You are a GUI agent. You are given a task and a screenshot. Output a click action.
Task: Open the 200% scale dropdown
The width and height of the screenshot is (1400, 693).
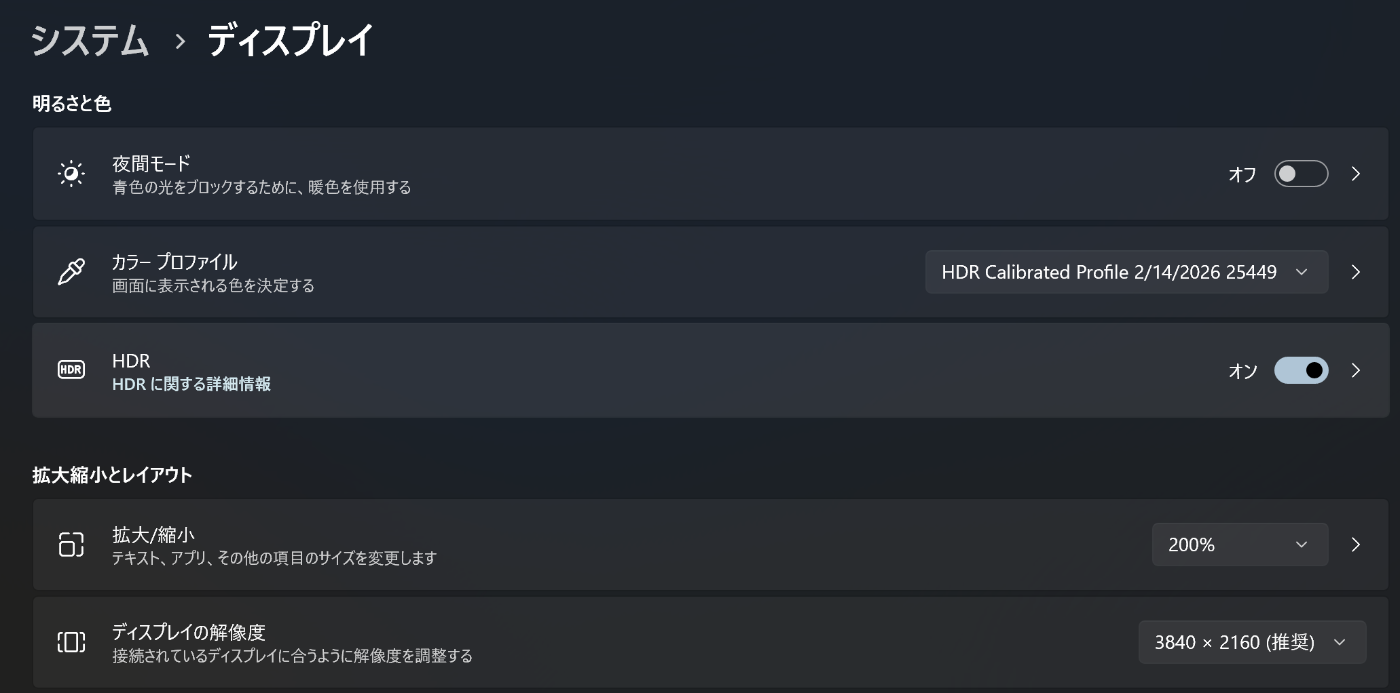coord(1239,544)
